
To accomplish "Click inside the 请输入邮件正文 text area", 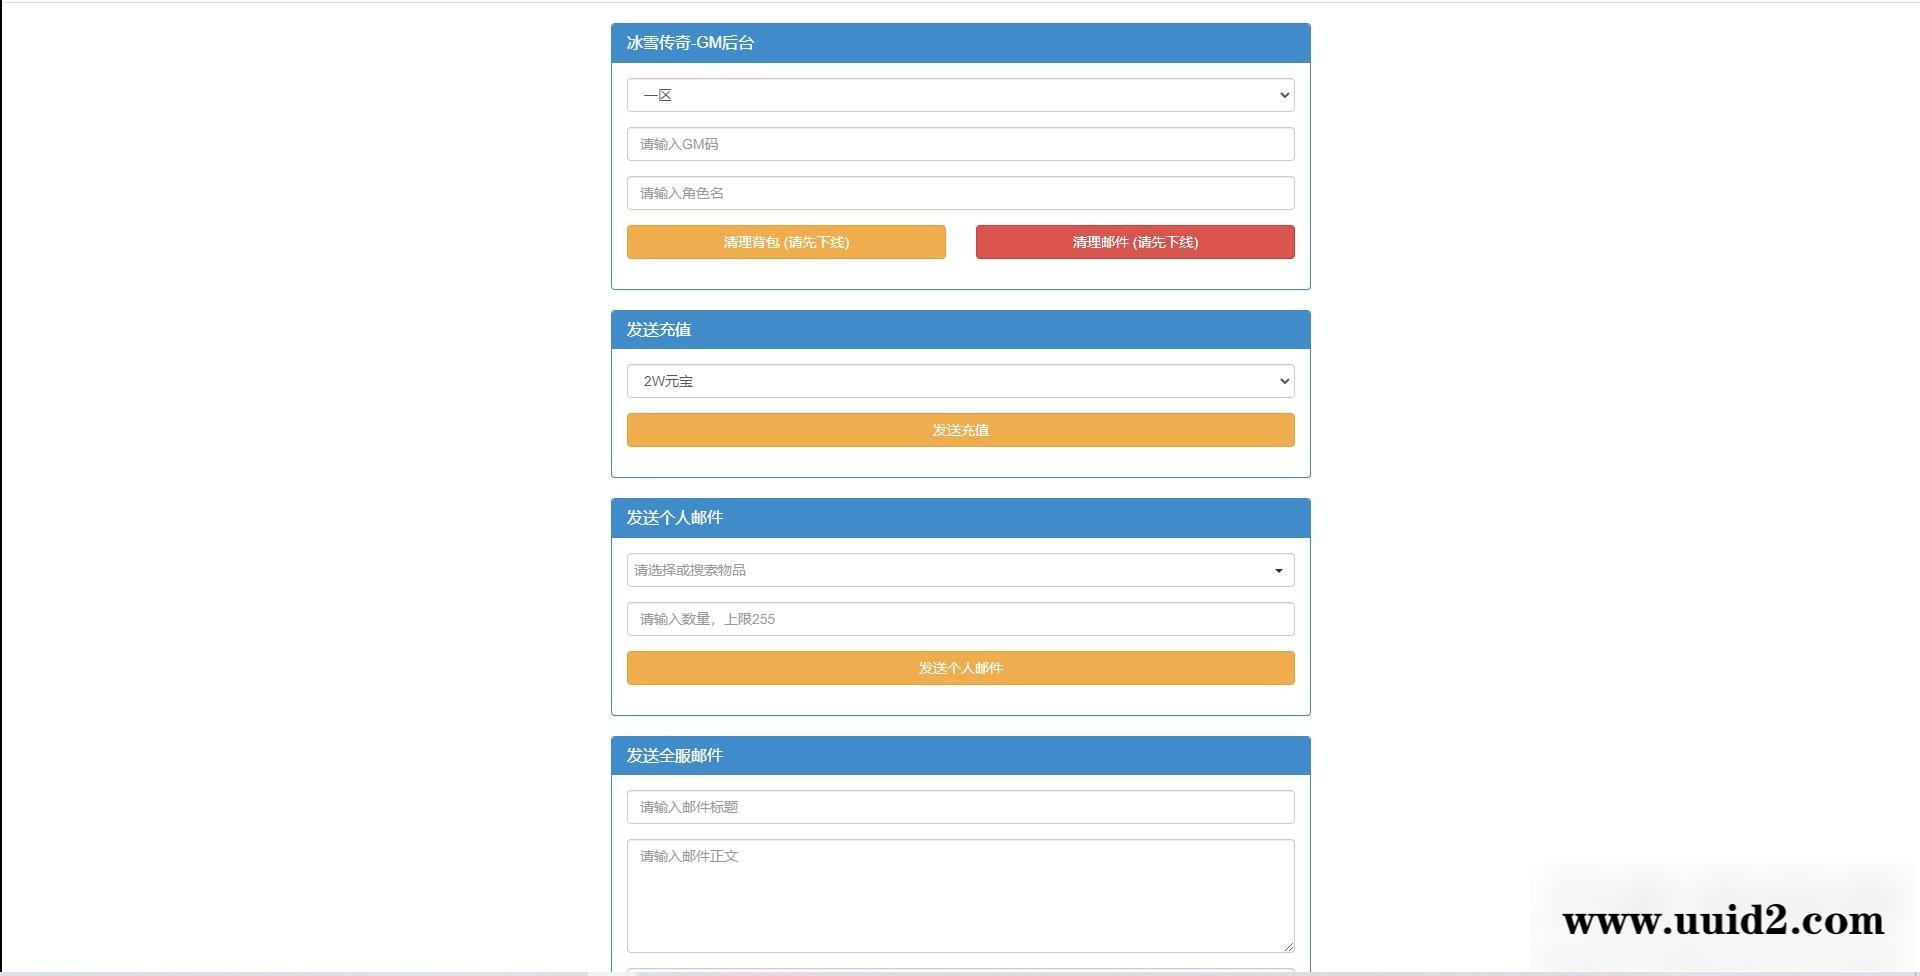I will 959,890.
